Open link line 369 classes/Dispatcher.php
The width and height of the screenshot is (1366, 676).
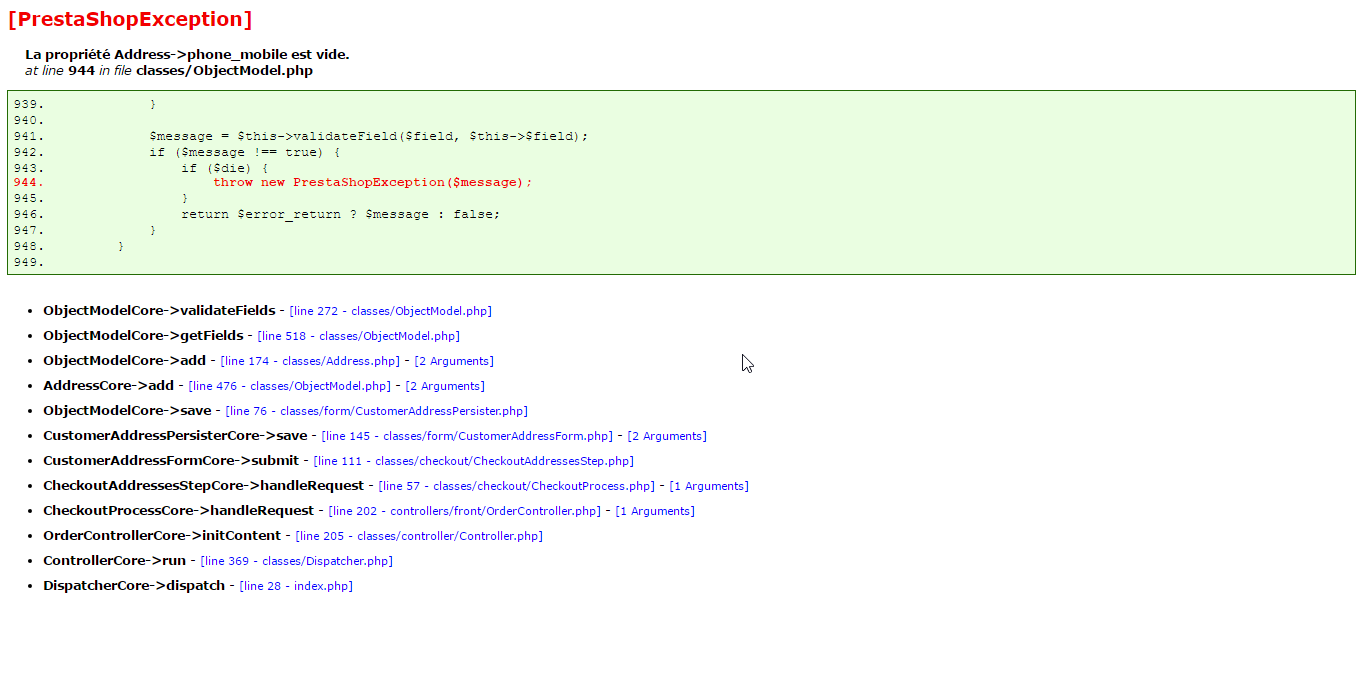(x=297, y=561)
